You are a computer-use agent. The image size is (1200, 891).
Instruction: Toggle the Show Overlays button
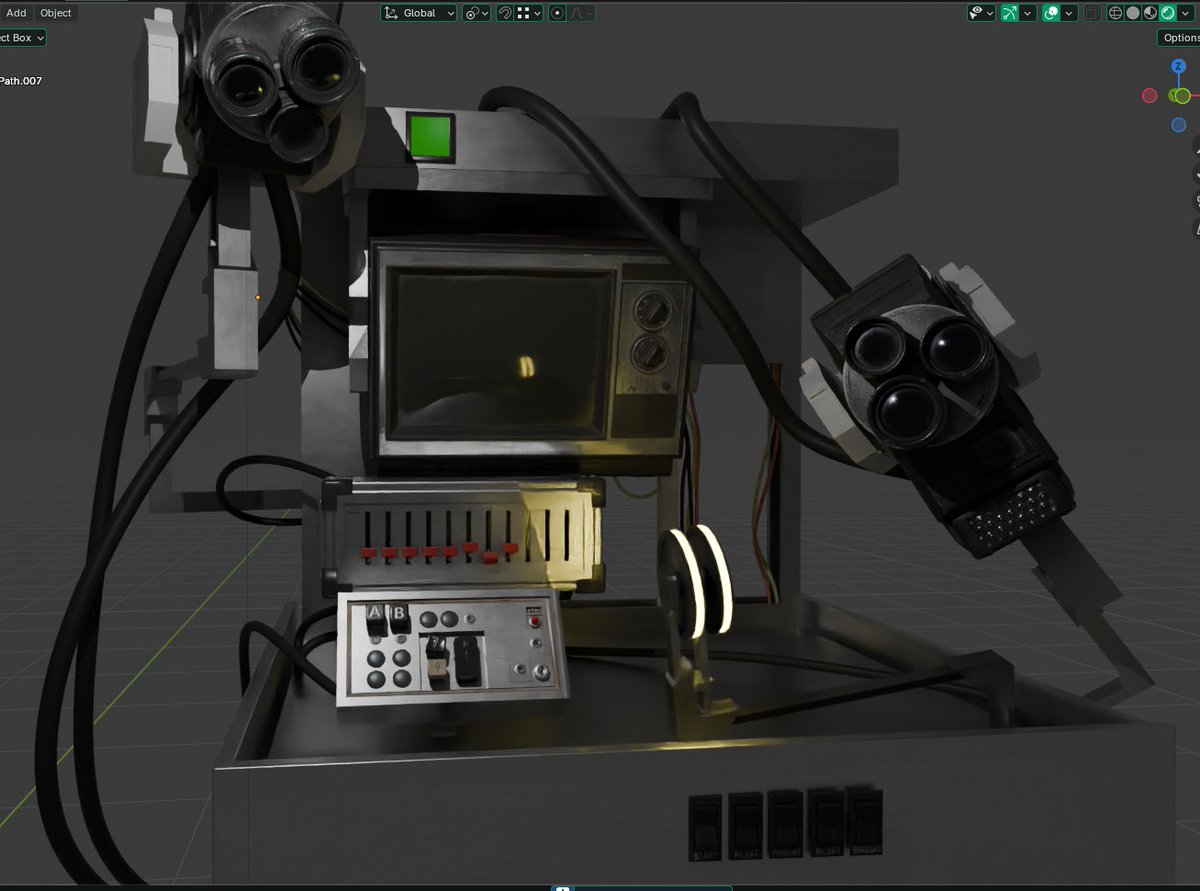tap(1051, 13)
